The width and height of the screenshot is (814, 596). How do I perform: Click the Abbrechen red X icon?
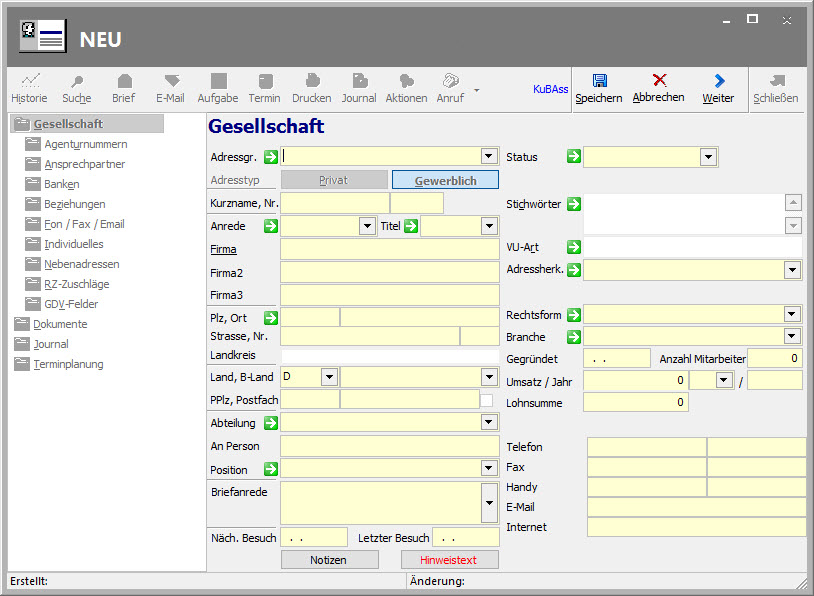point(658,81)
